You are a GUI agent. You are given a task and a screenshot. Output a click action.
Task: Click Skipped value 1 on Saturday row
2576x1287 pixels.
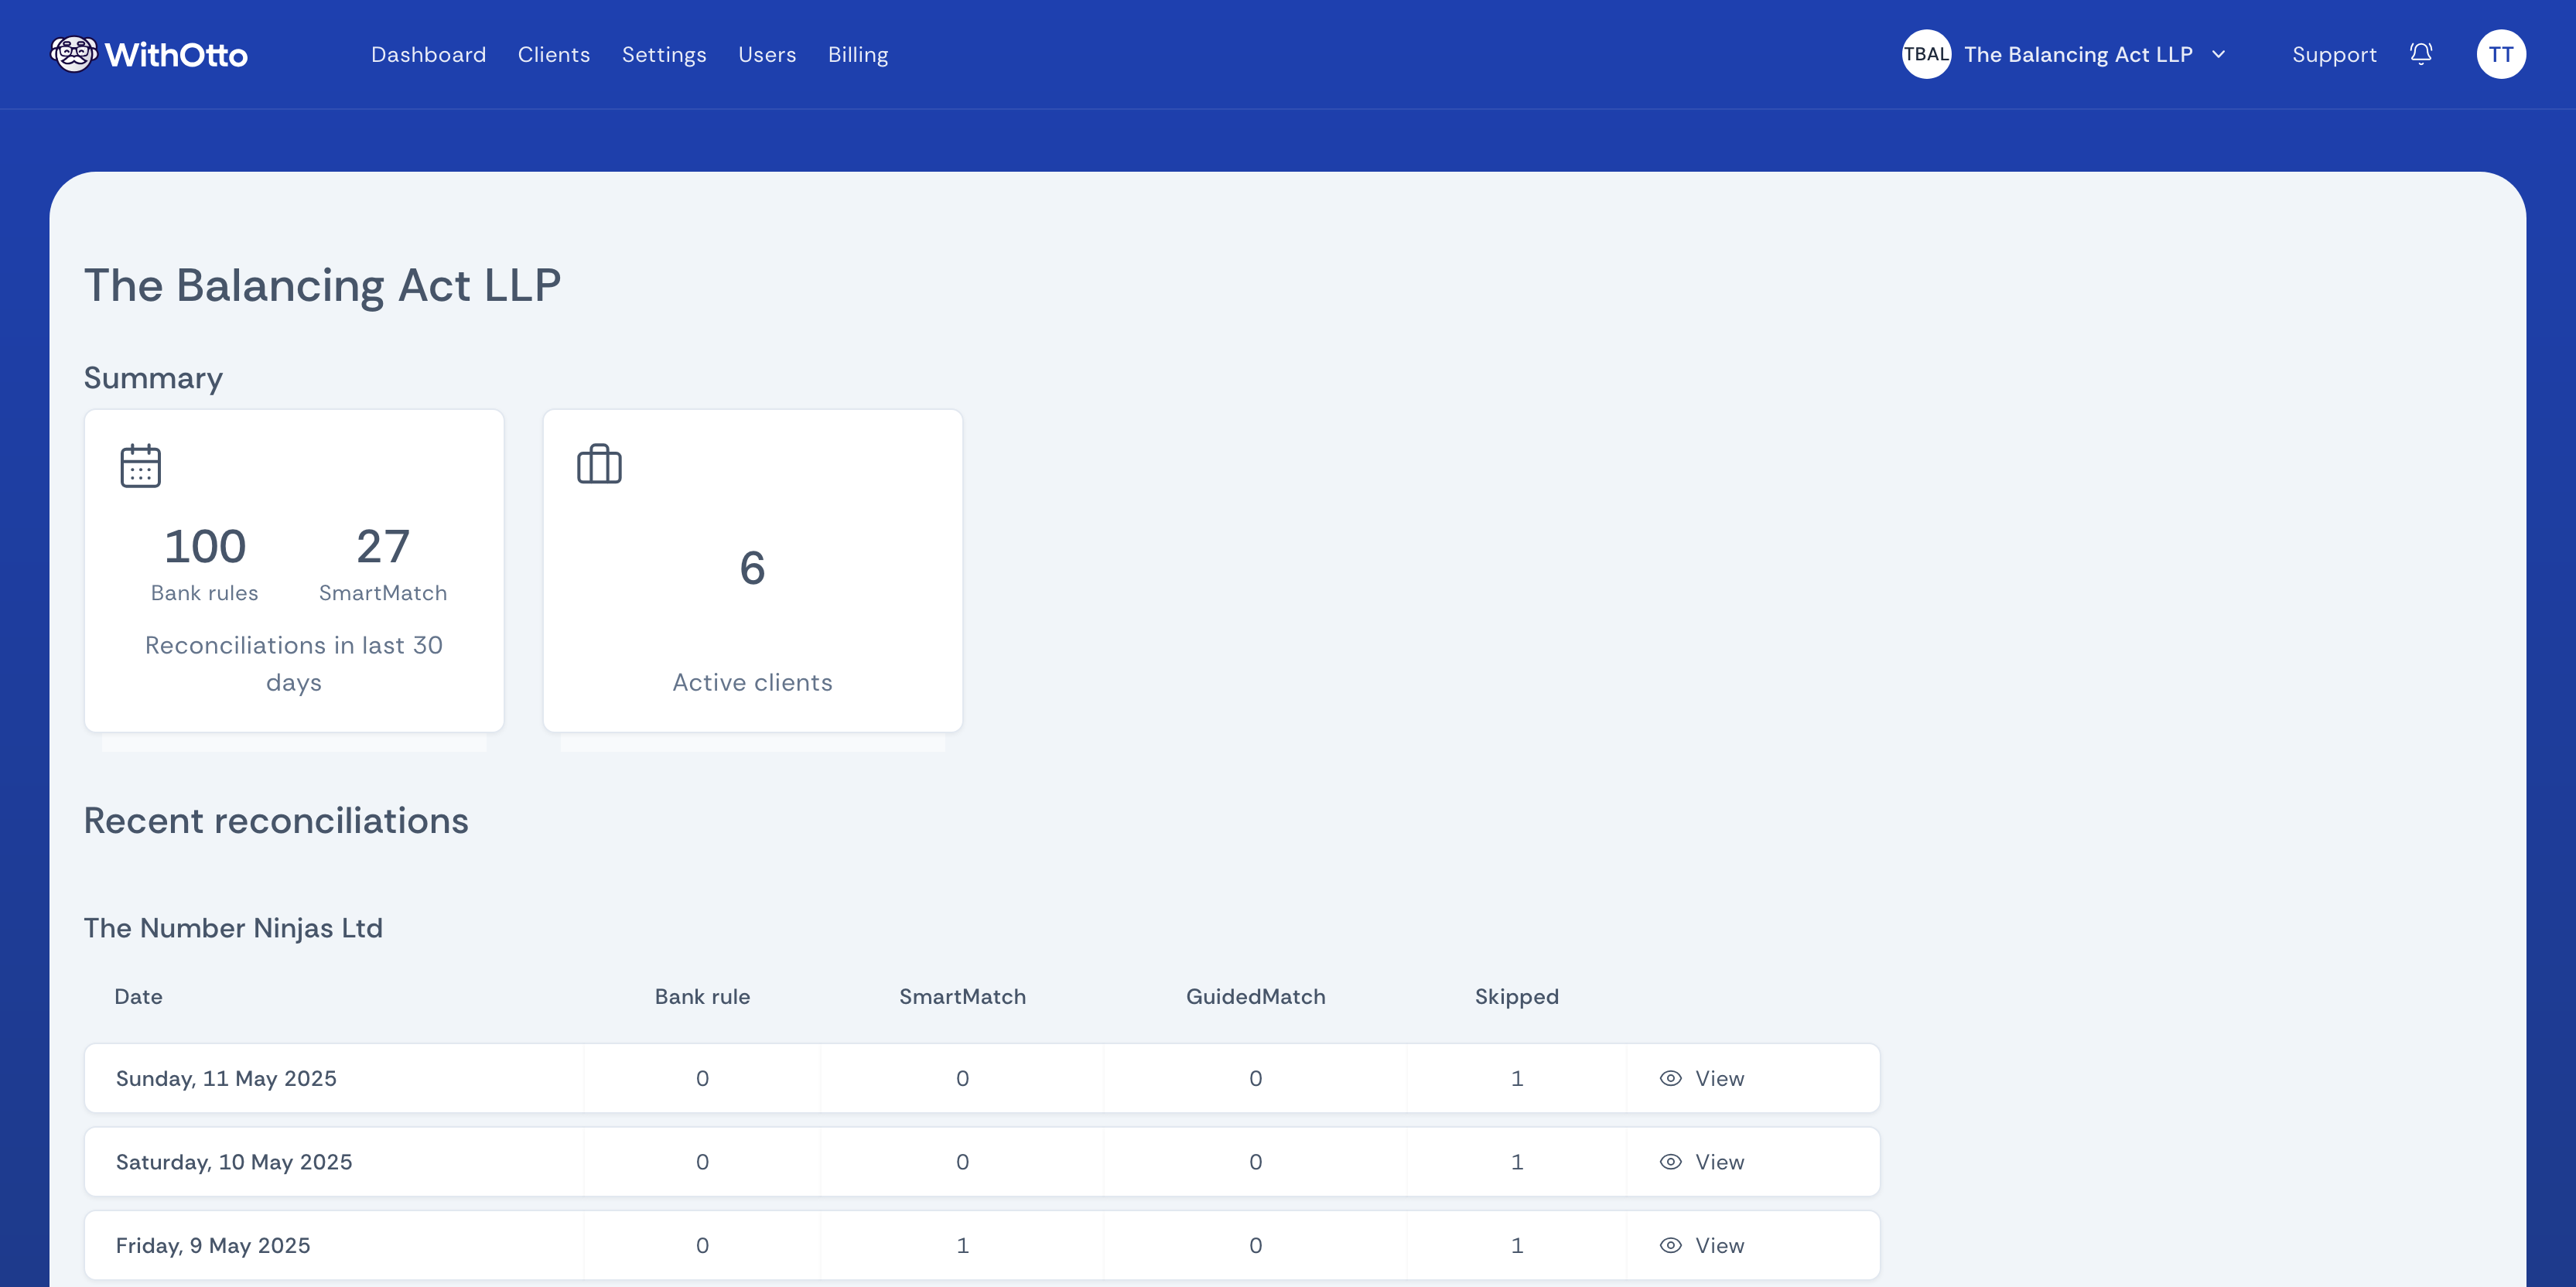1517,1162
